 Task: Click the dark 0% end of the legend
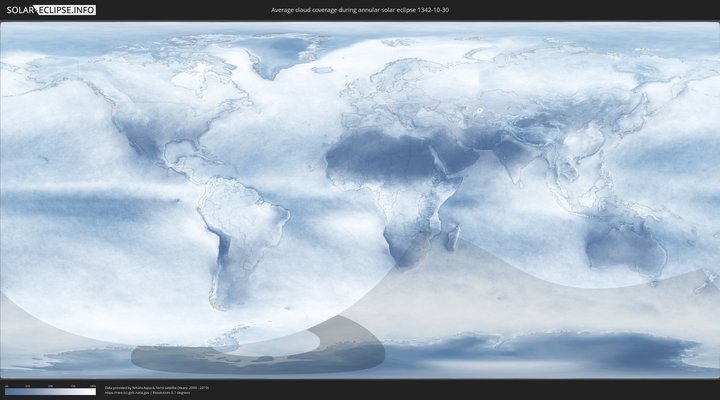pos(8,391)
